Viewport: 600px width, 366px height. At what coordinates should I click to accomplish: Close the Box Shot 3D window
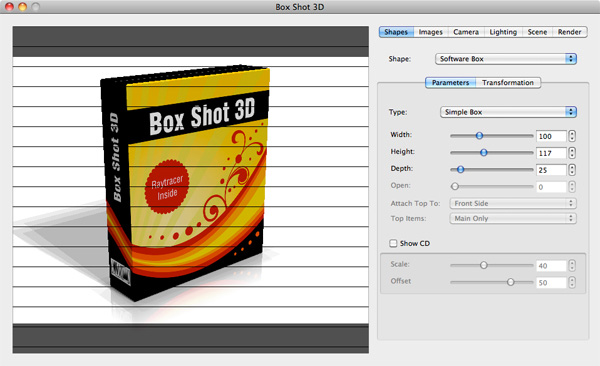(x=9, y=7)
